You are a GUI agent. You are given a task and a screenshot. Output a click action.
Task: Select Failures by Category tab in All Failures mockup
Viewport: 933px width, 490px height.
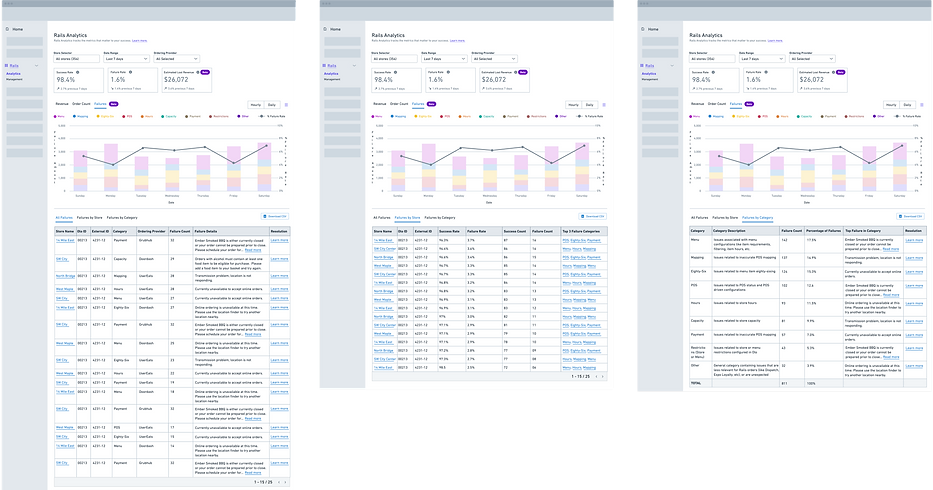(123, 218)
